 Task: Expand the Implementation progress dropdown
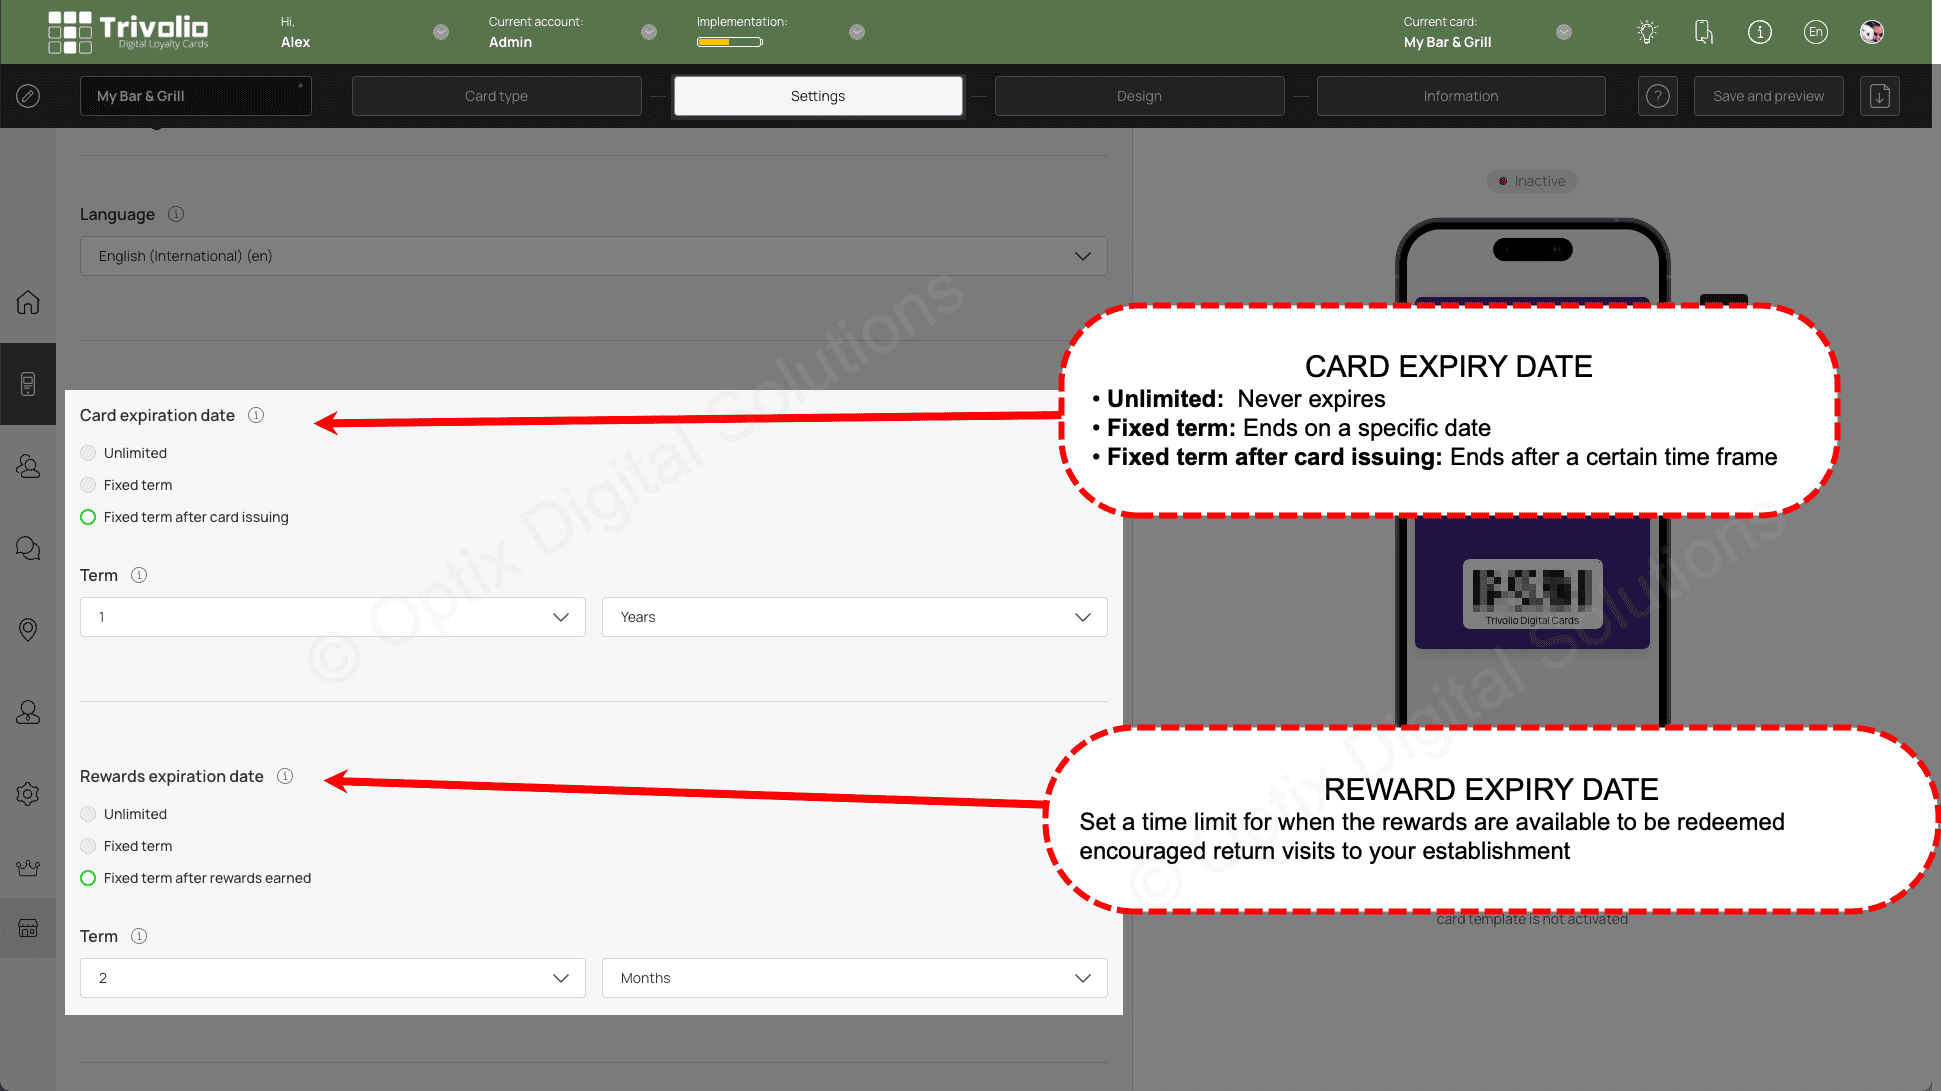pos(857,32)
